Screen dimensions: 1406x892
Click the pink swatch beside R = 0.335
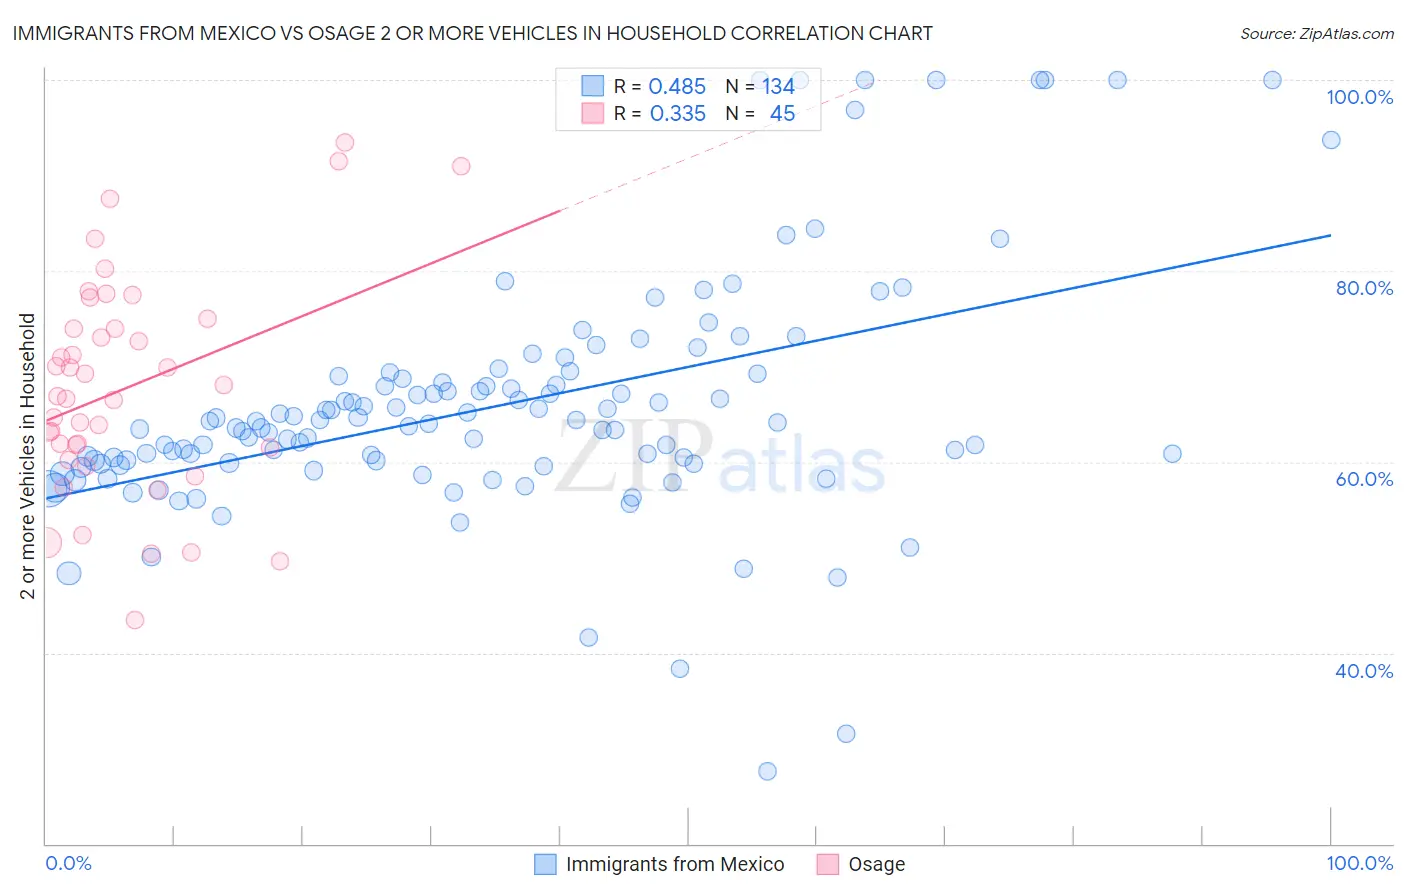tap(593, 113)
